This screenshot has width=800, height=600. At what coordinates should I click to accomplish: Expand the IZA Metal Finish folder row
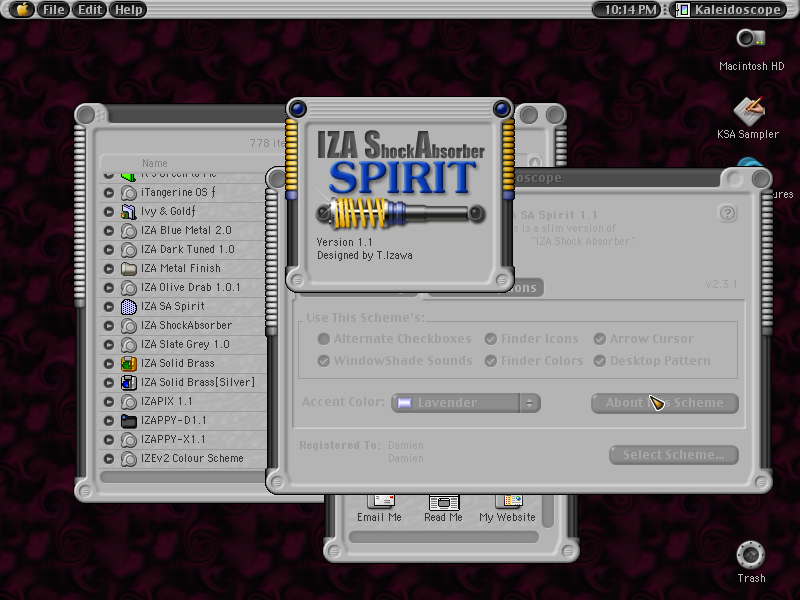tap(109, 269)
